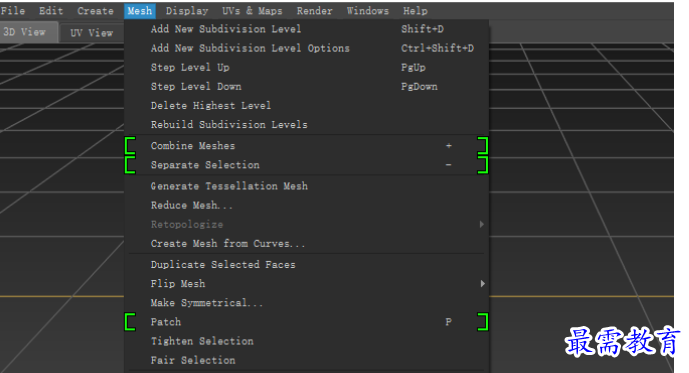Select Step Level Down
Screen dimensions: 689x373
(307, 87)
